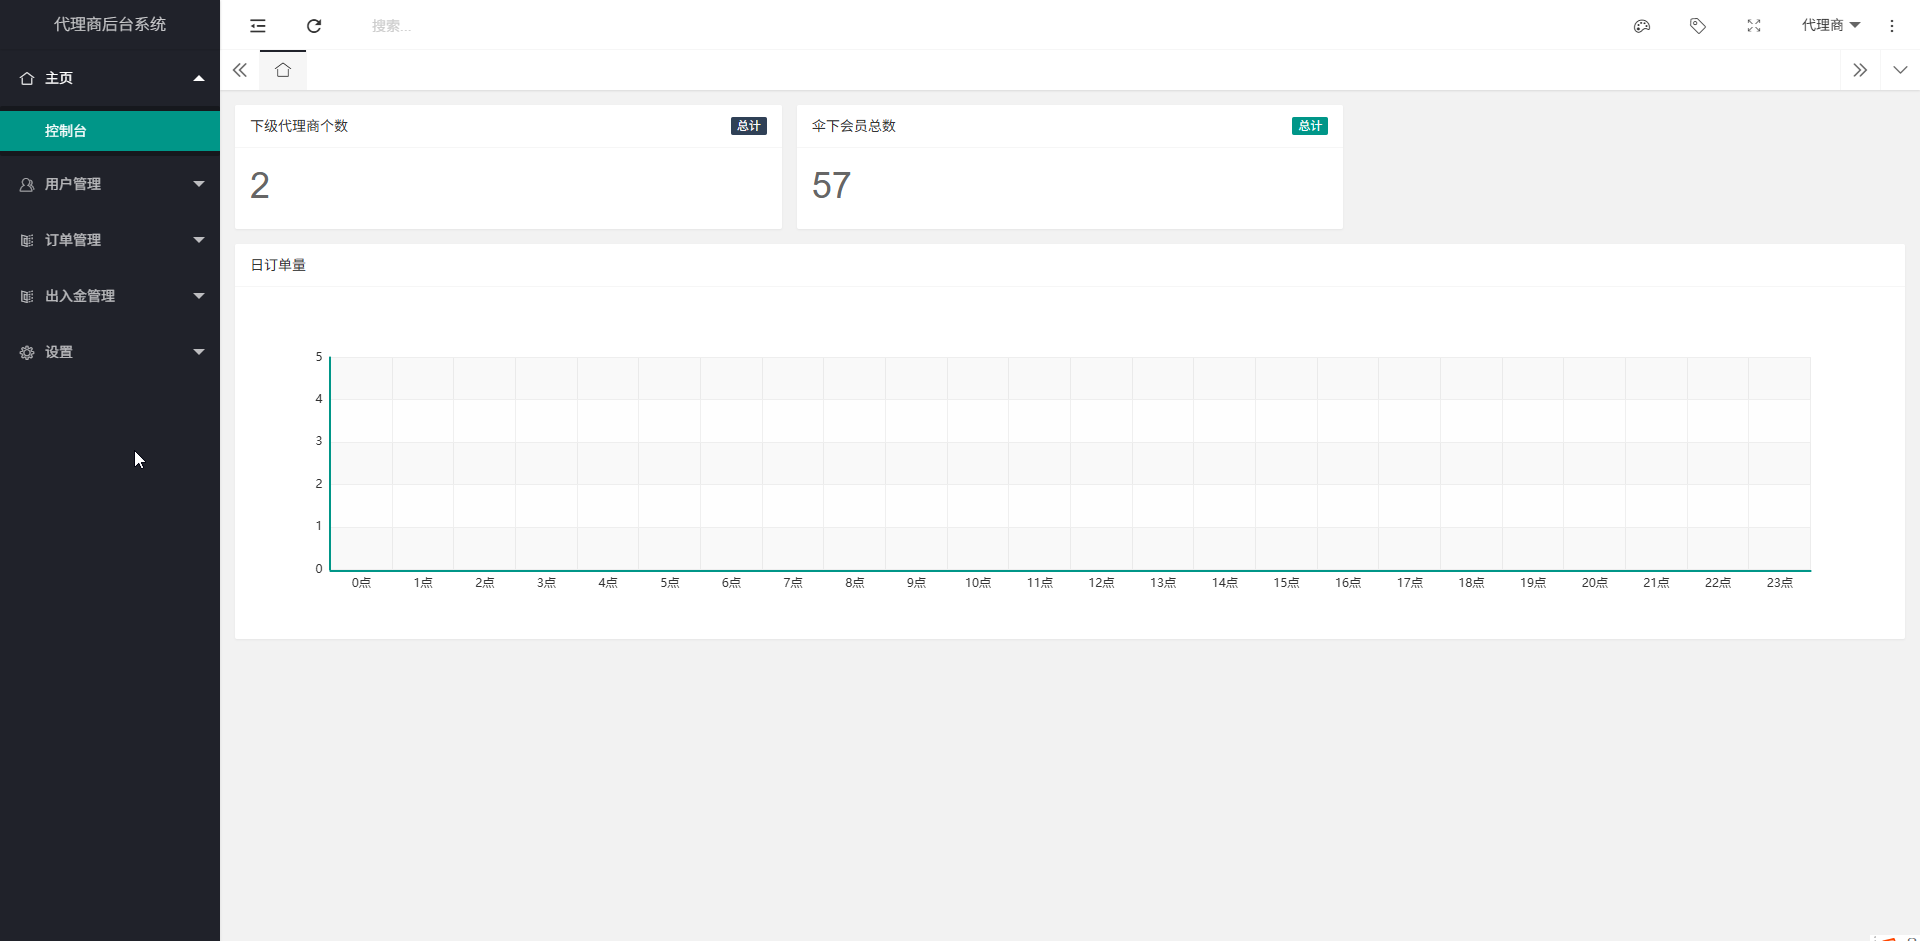Click the refresh icon in the top bar

[314, 26]
